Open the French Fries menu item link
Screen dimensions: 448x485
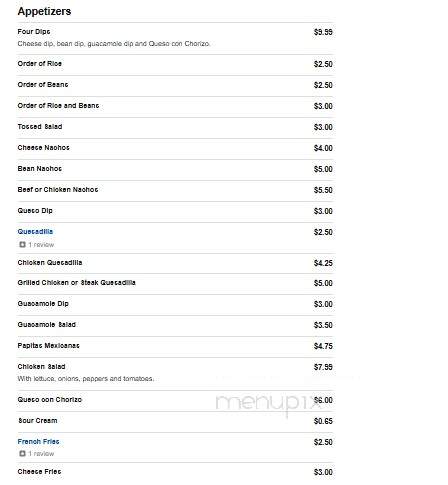[38, 442]
